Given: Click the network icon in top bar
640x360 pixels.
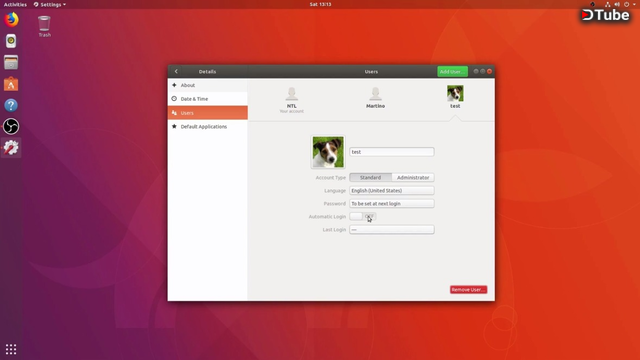Looking at the screenshot, I should click(607, 4).
